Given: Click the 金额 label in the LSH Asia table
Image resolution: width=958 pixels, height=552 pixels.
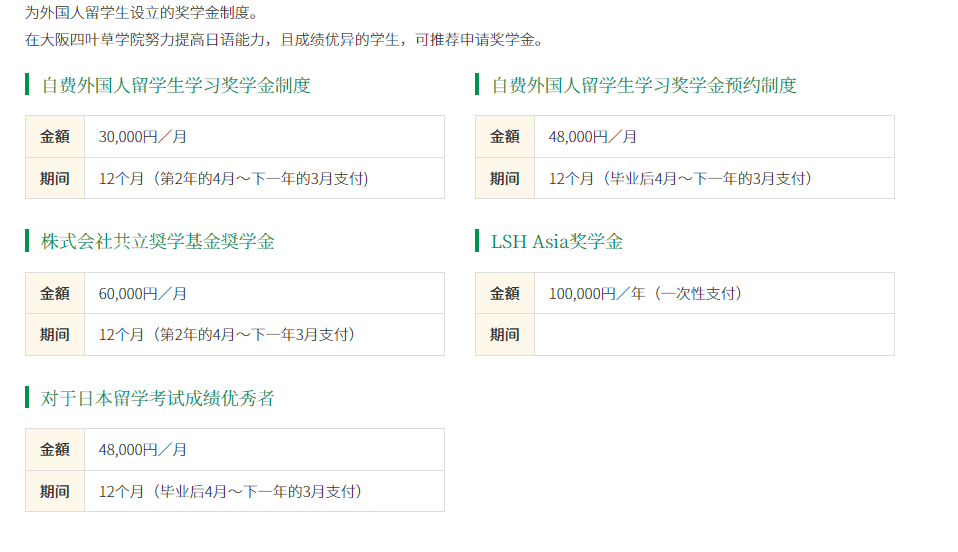Looking at the screenshot, I should point(505,293).
